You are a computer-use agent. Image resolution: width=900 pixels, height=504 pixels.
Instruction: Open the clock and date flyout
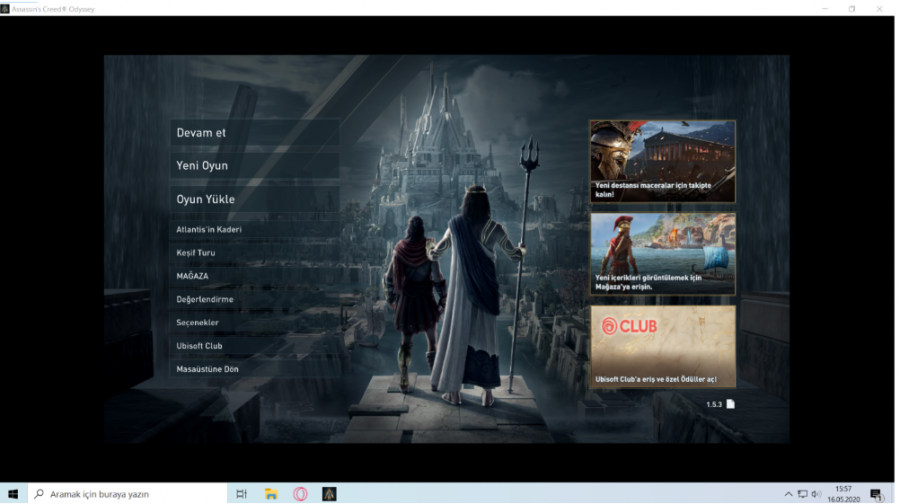coord(843,494)
